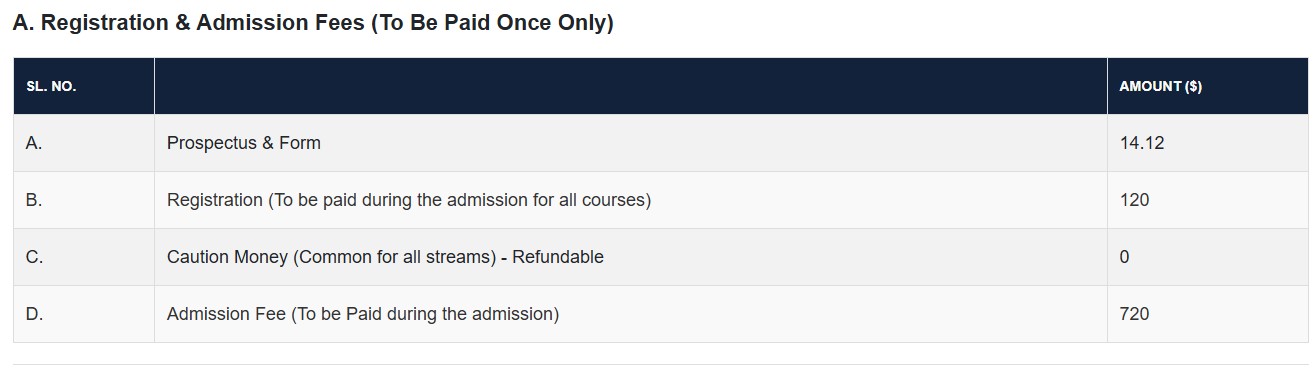Click row label 'B.' in first column
This screenshot has height=371, width=1314.
click(x=34, y=200)
